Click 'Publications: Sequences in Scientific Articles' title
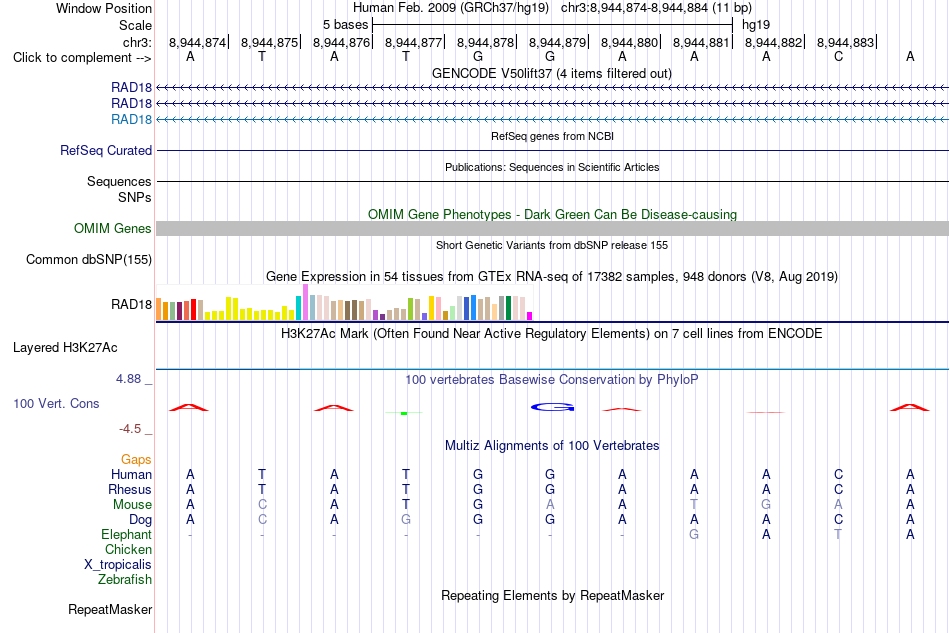Image resolution: width=950 pixels, height=633 pixels. pyautogui.click(x=552, y=167)
